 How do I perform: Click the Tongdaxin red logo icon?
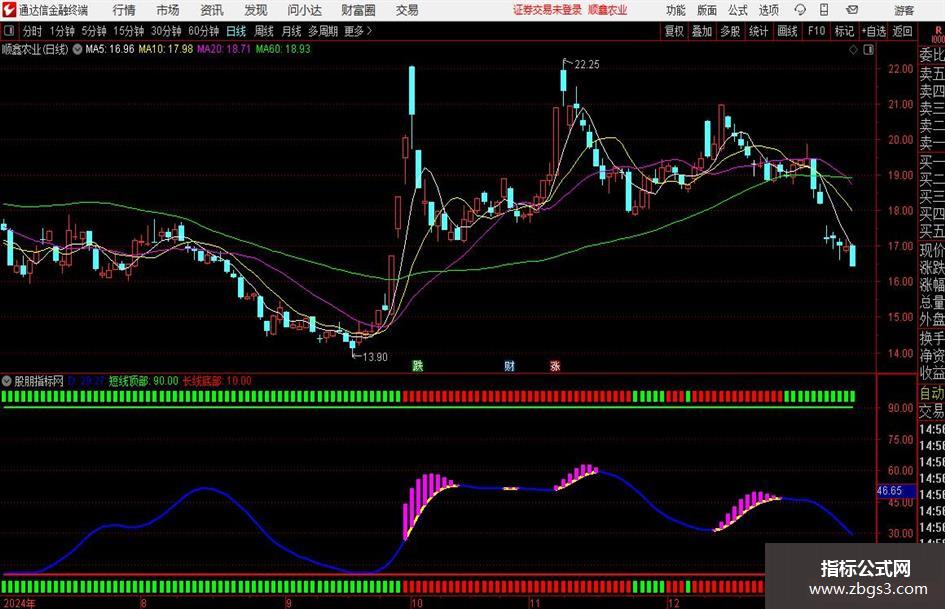tap(9, 10)
